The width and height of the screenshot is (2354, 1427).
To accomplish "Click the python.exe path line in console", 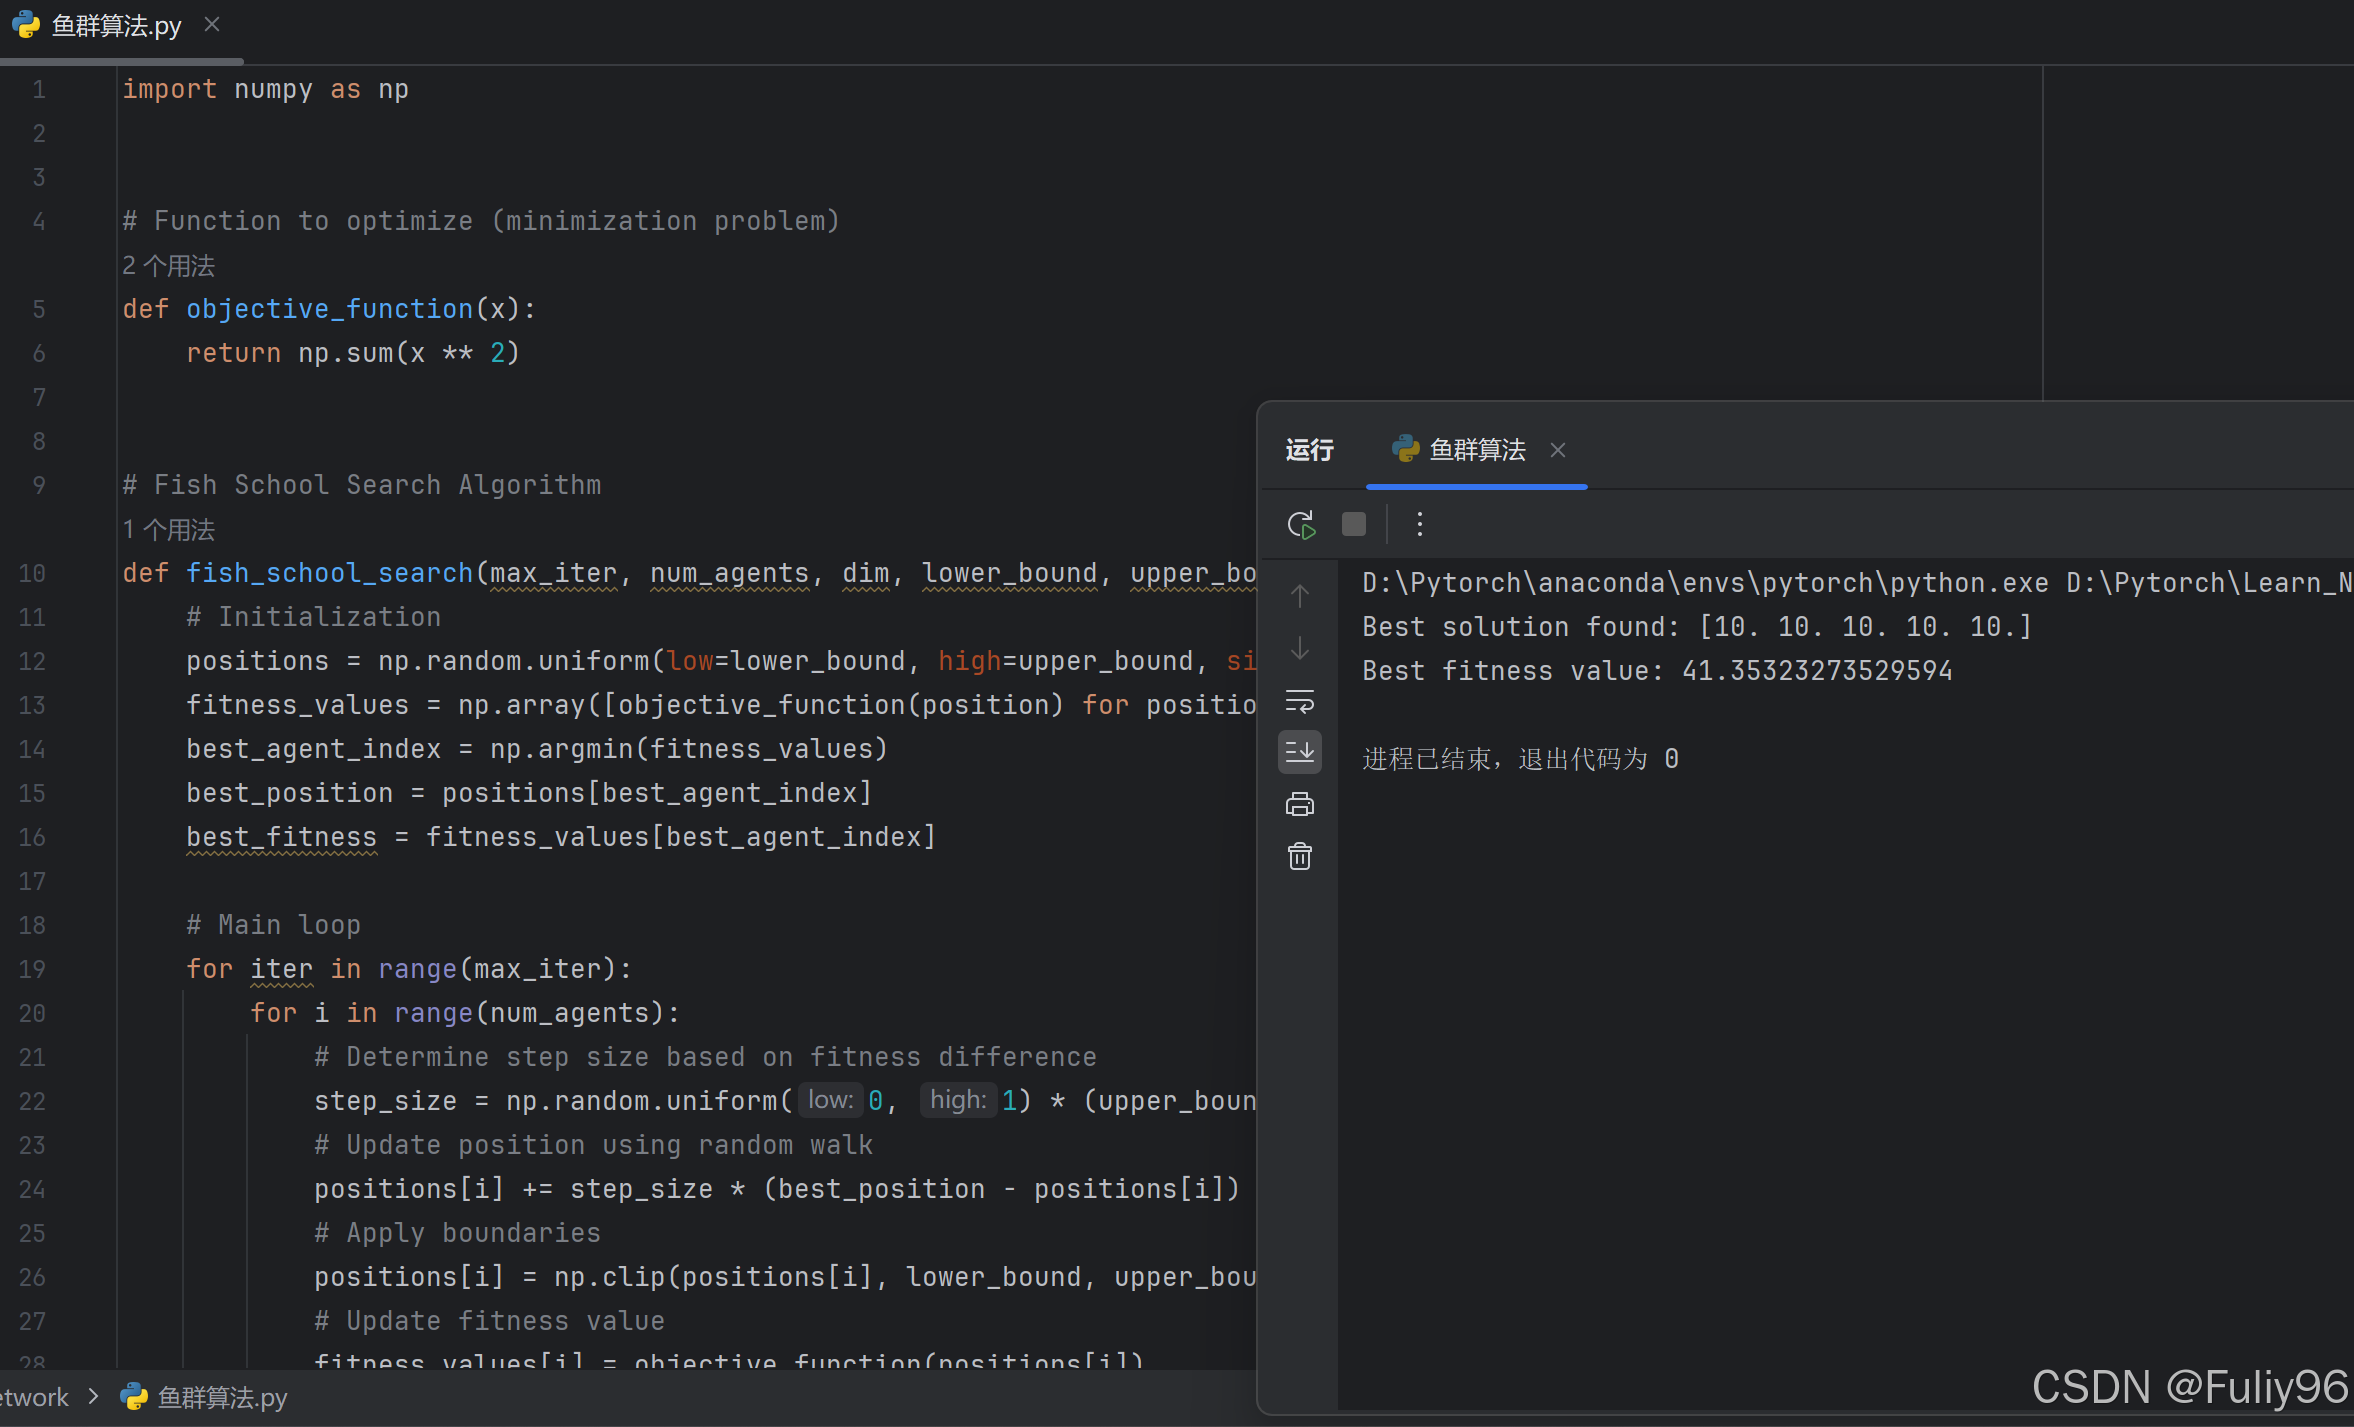I will [1857, 583].
